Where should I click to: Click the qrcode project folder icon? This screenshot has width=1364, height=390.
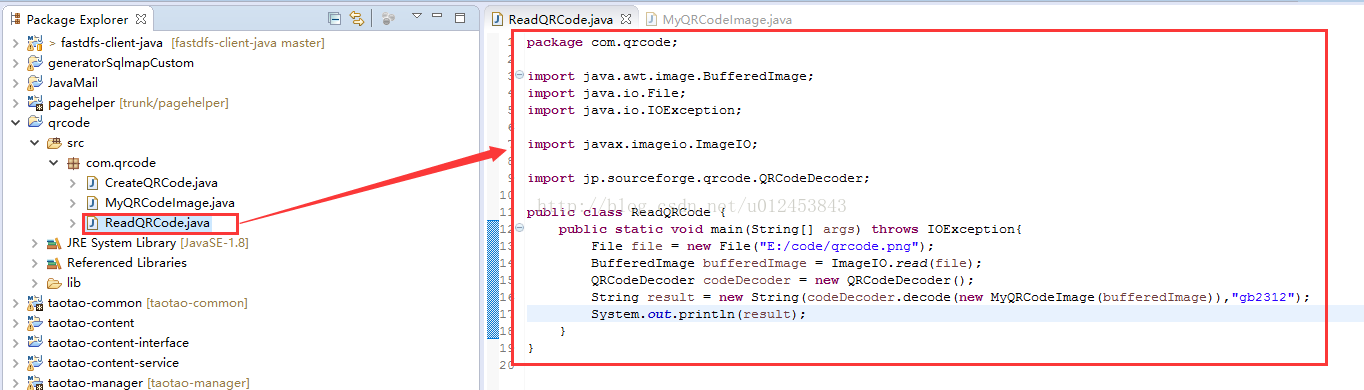coord(35,122)
